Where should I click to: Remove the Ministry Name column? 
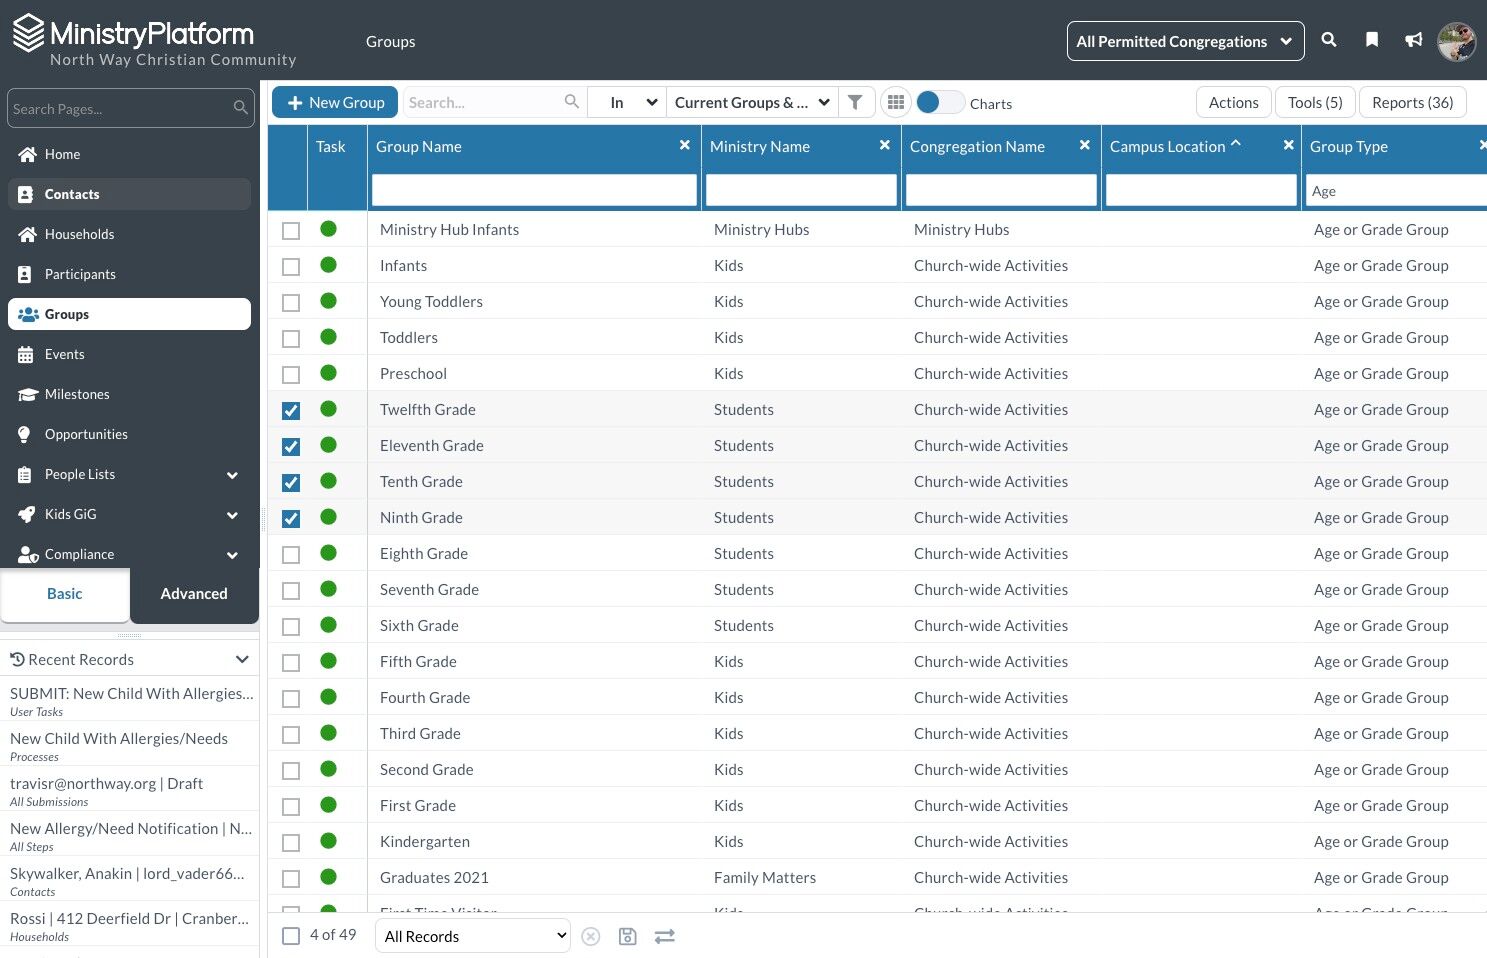pyautogui.click(x=884, y=145)
